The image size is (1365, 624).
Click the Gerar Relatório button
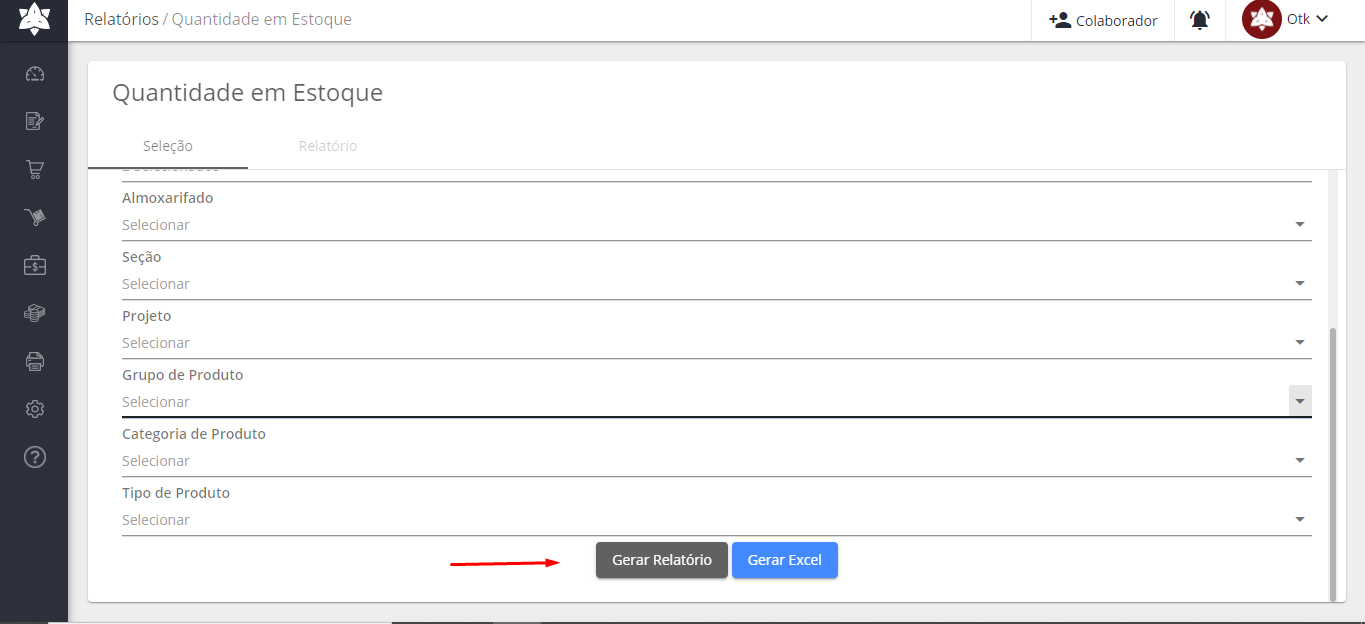(662, 560)
